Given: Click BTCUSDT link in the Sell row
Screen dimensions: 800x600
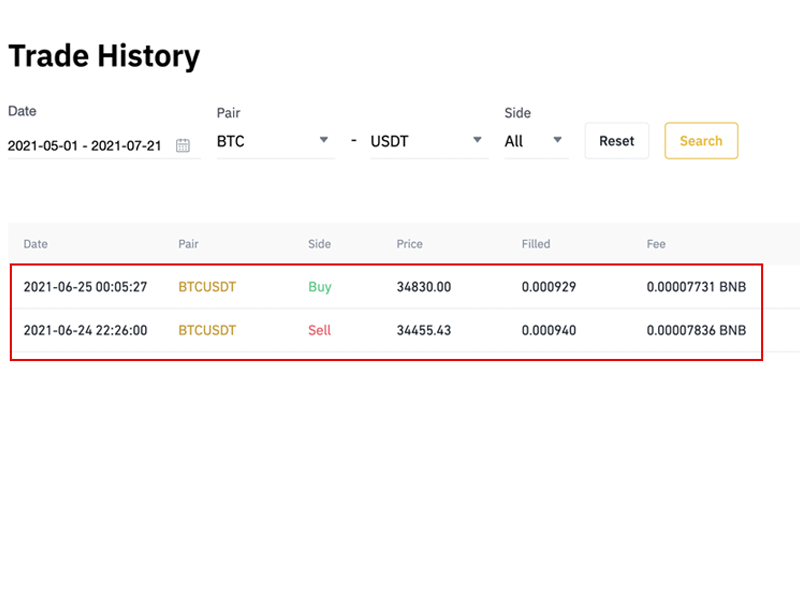Looking at the screenshot, I should (207, 330).
